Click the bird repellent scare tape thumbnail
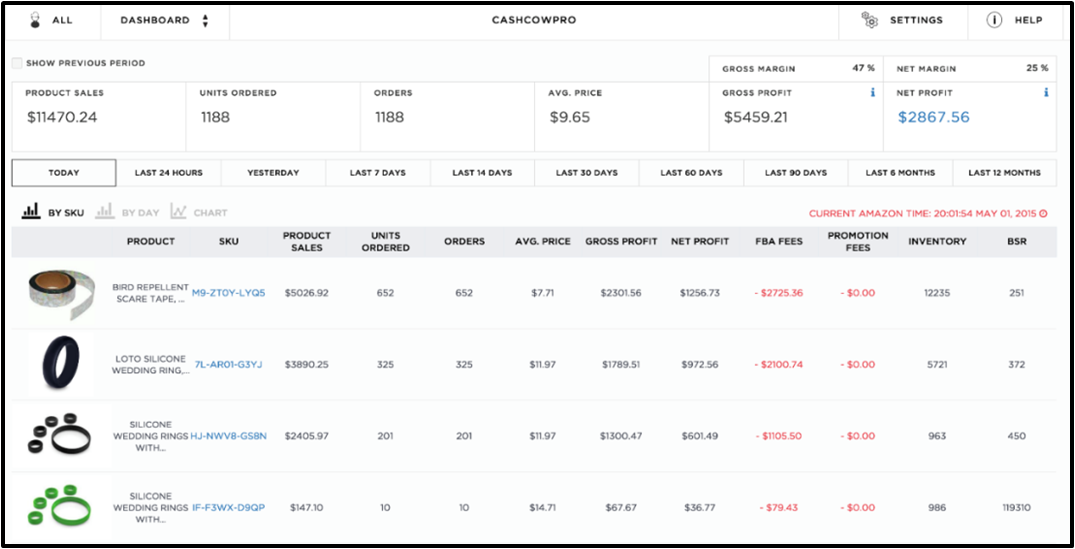 (59, 293)
